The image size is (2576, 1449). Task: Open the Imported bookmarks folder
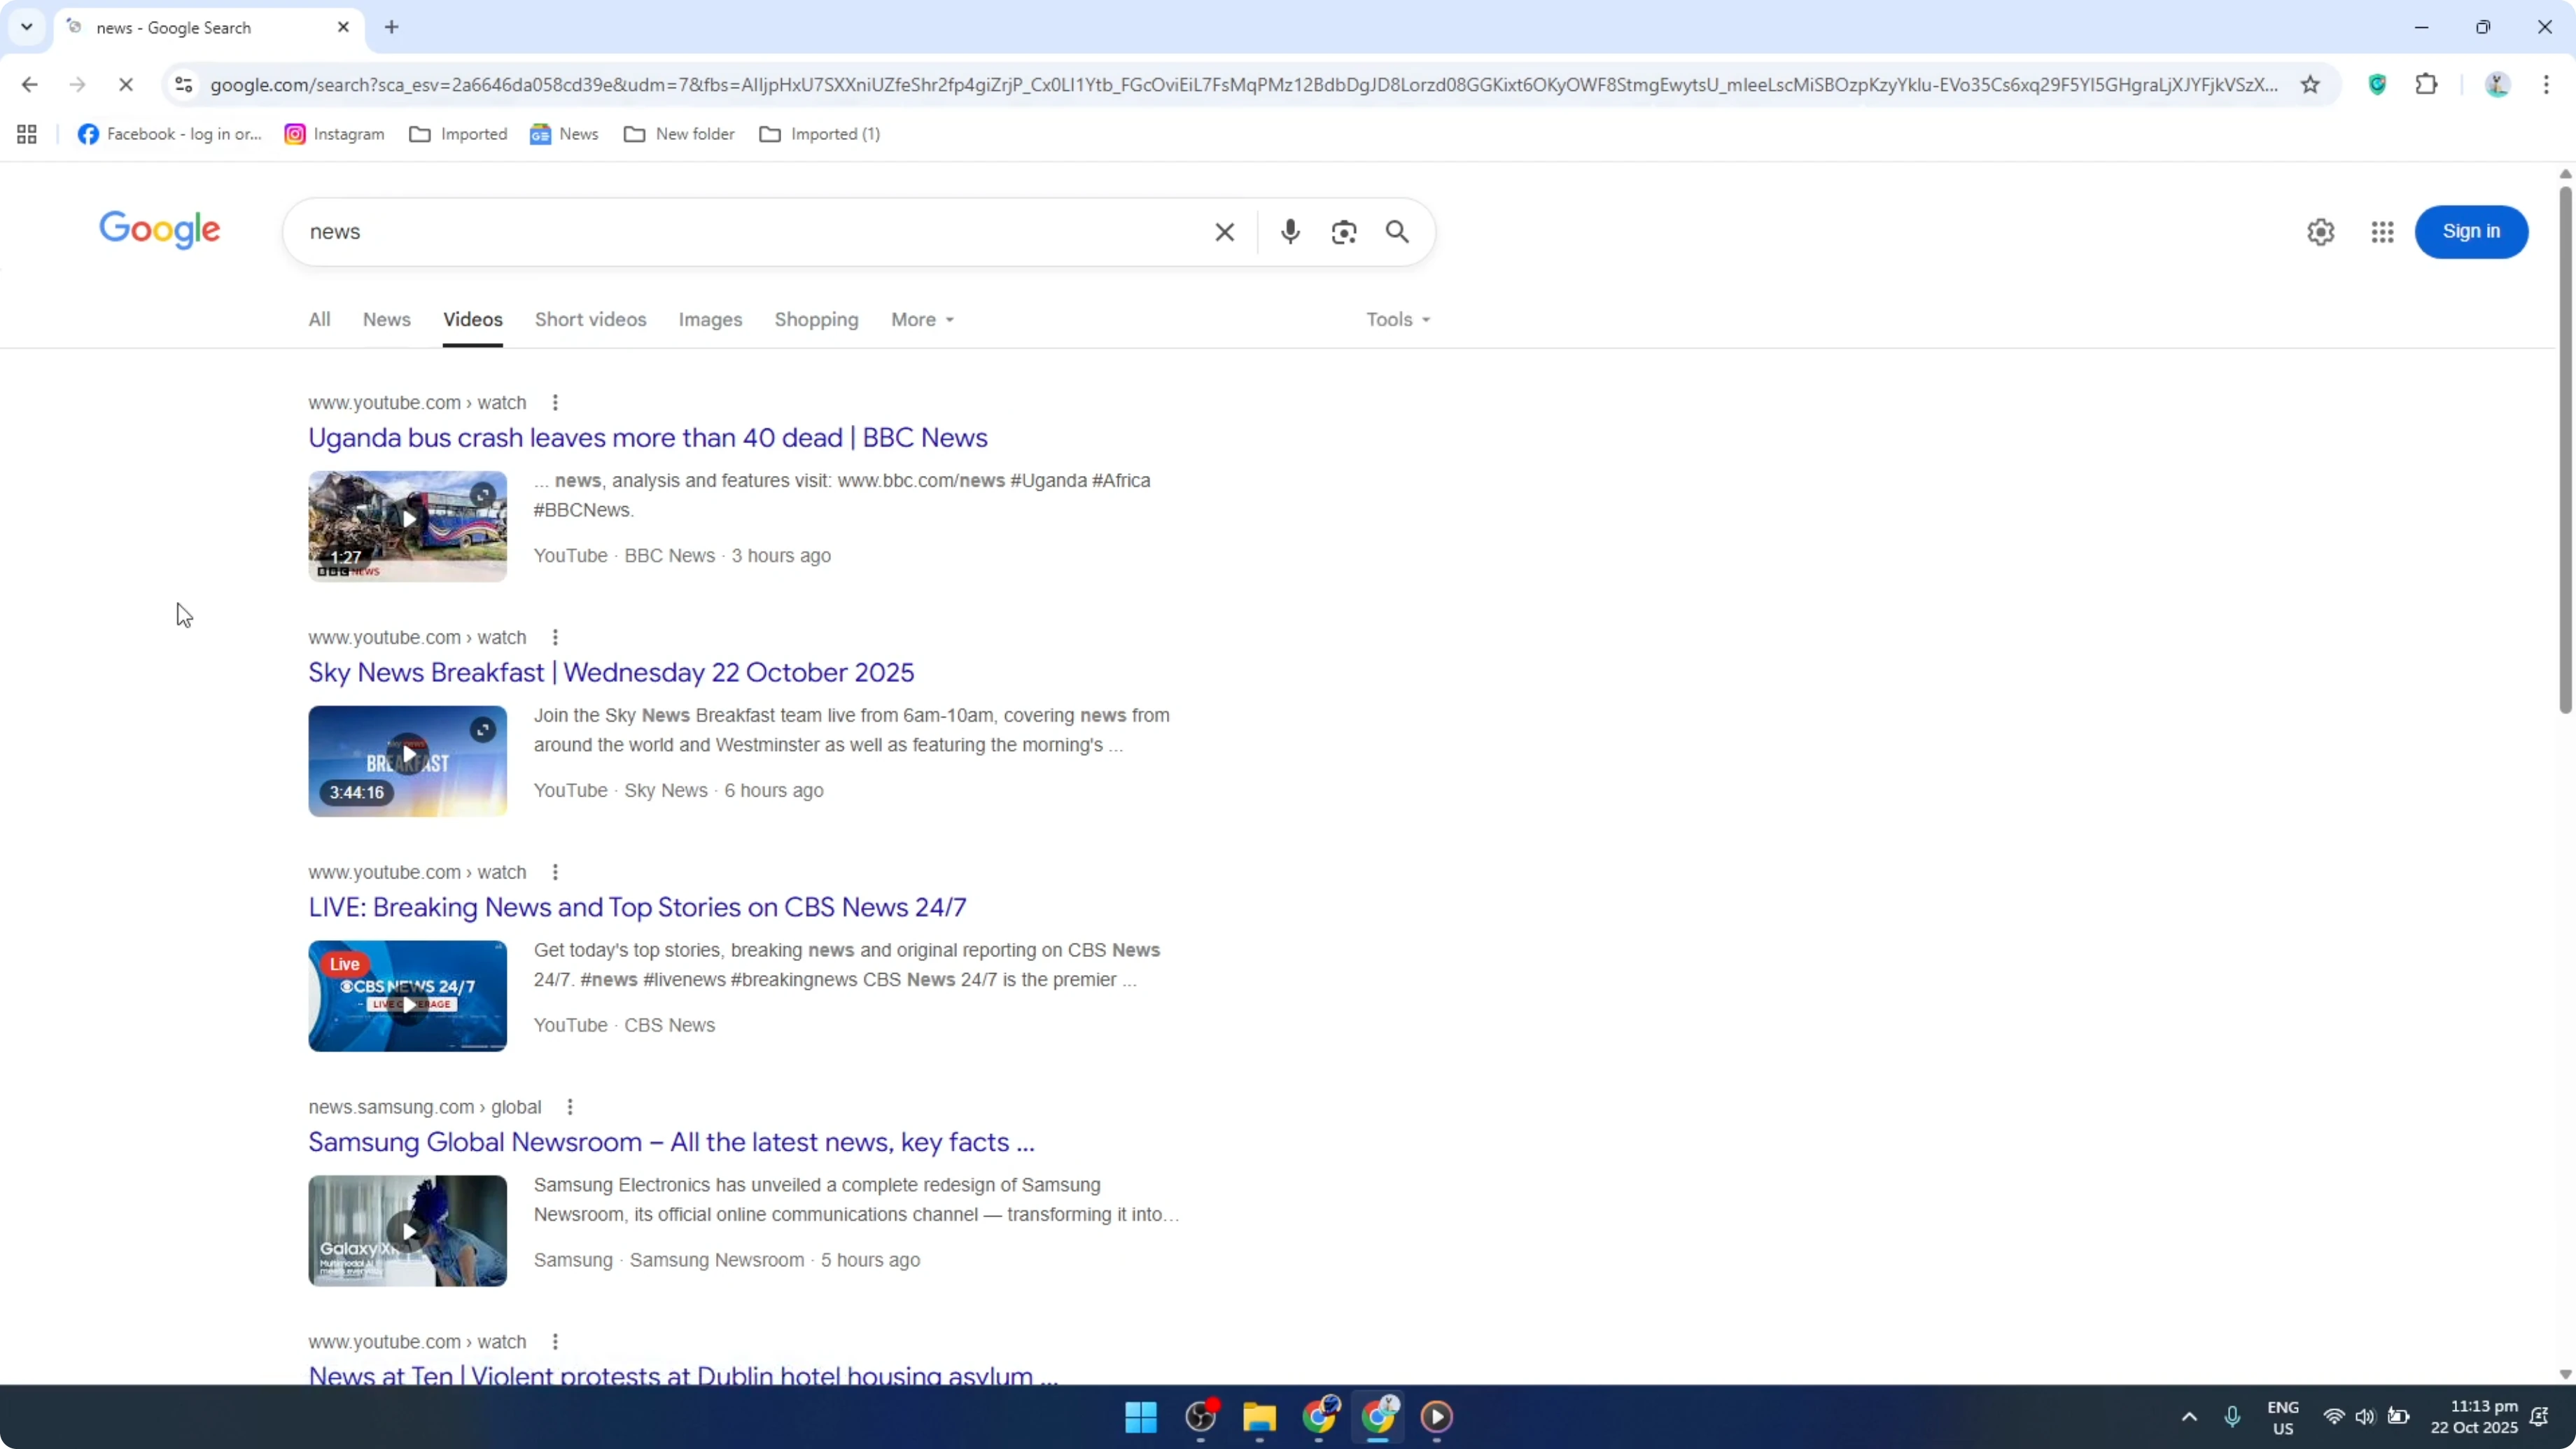[459, 134]
